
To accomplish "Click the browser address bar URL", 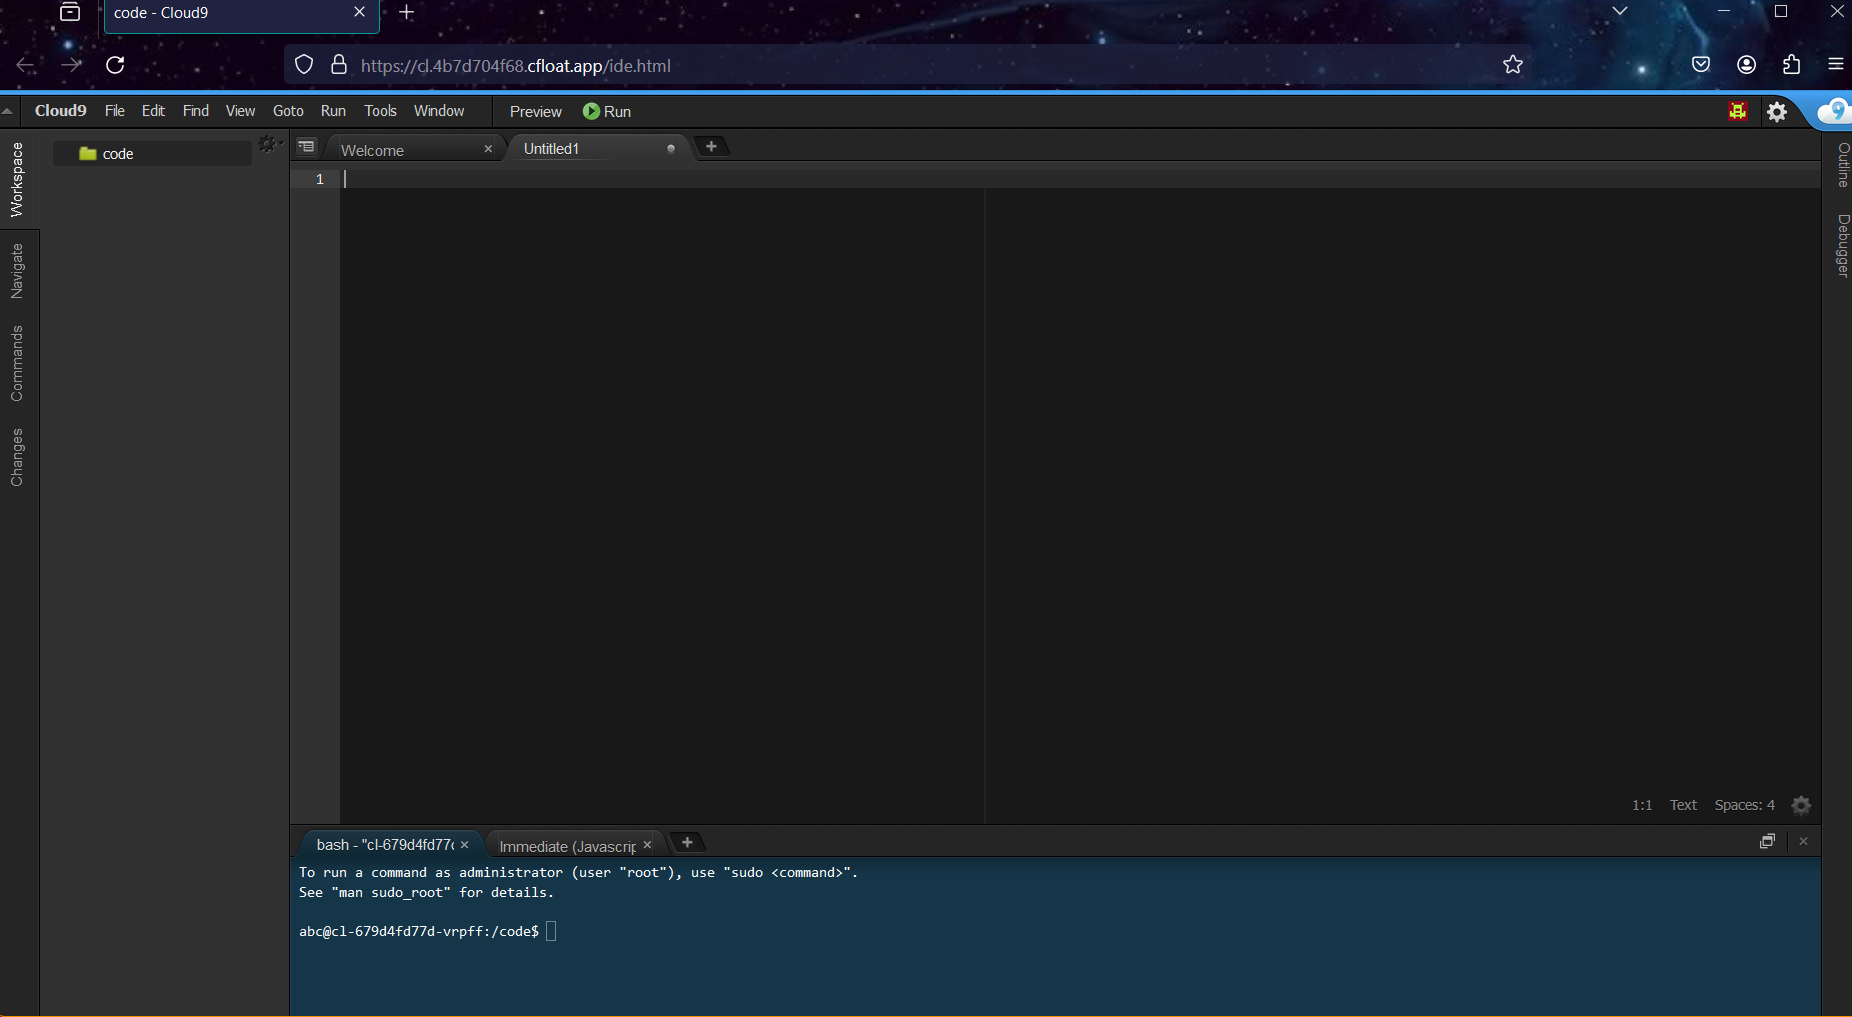I will pyautogui.click(x=515, y=66).
